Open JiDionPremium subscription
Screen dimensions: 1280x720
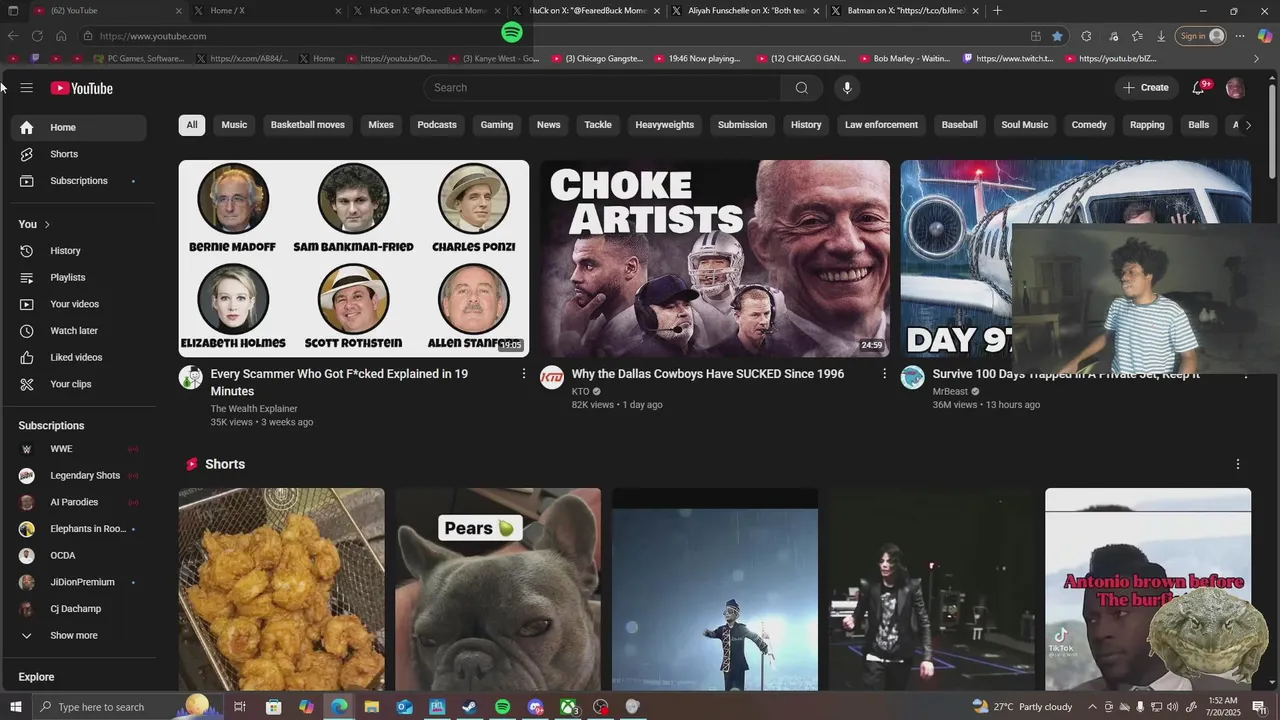[x=78, y=582]
